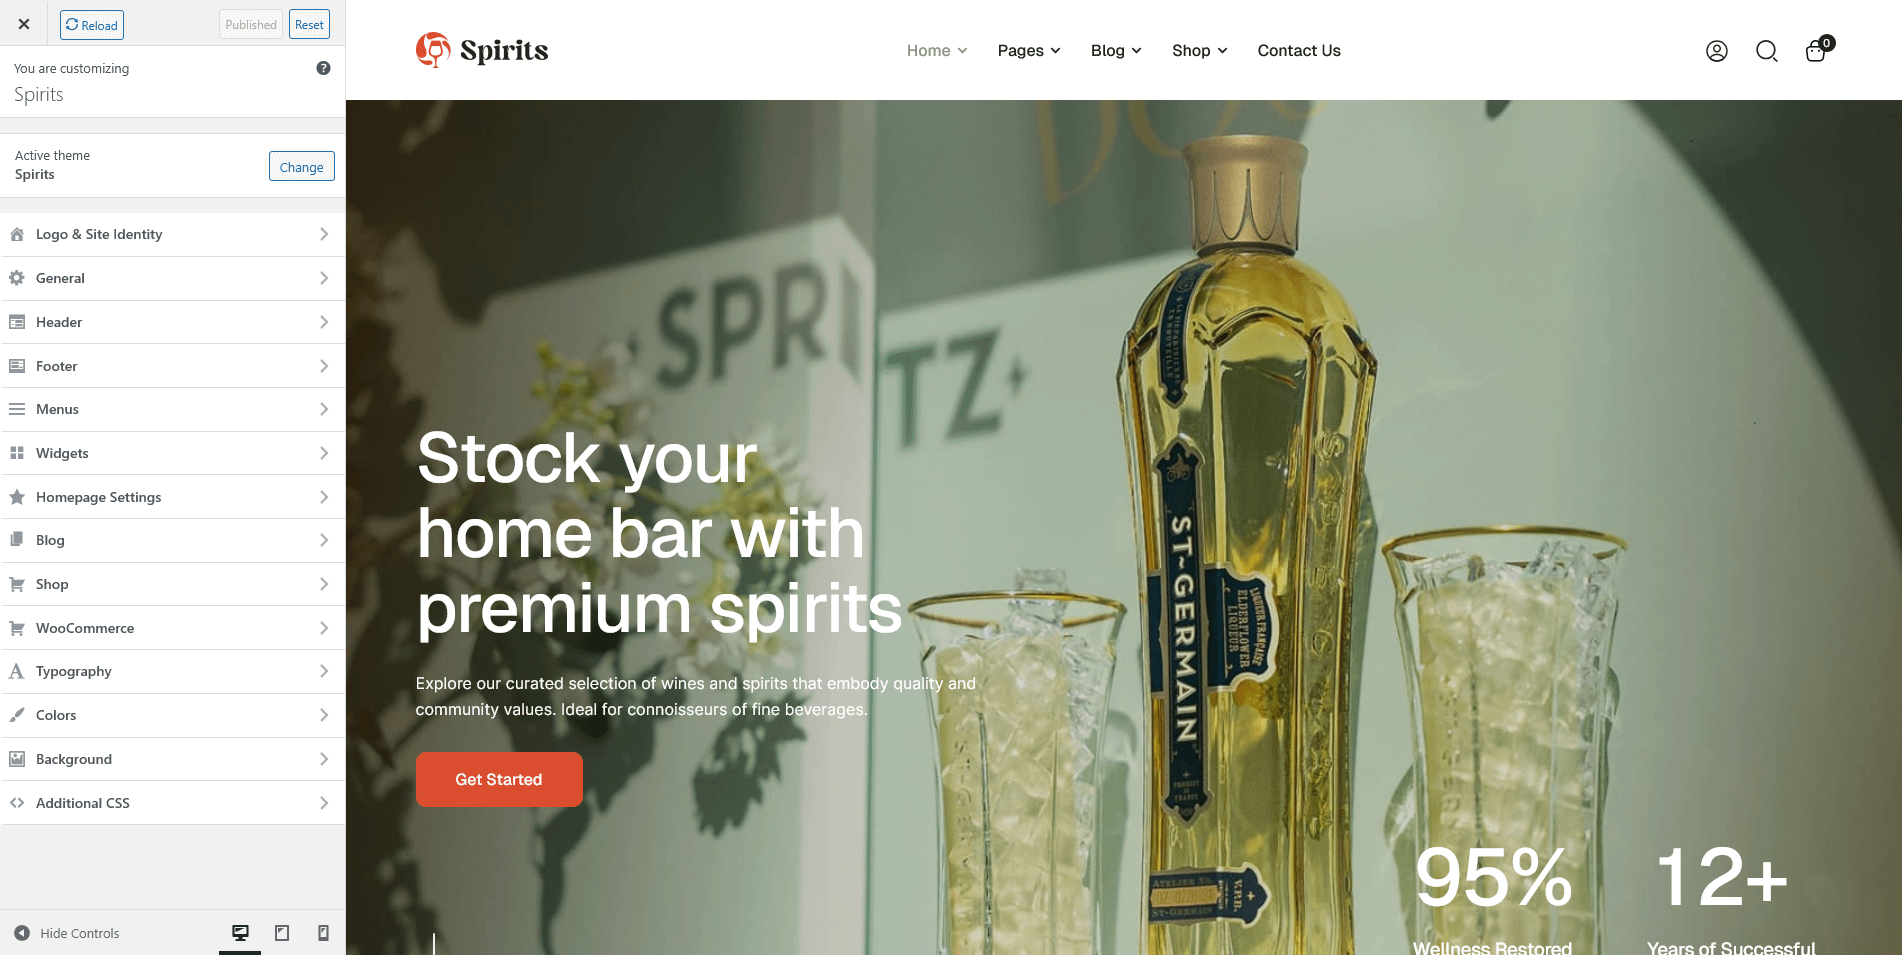The image size is (1902, 955).
Task: Switch to tablet preview device icon
Action: [x=282, y=933]
